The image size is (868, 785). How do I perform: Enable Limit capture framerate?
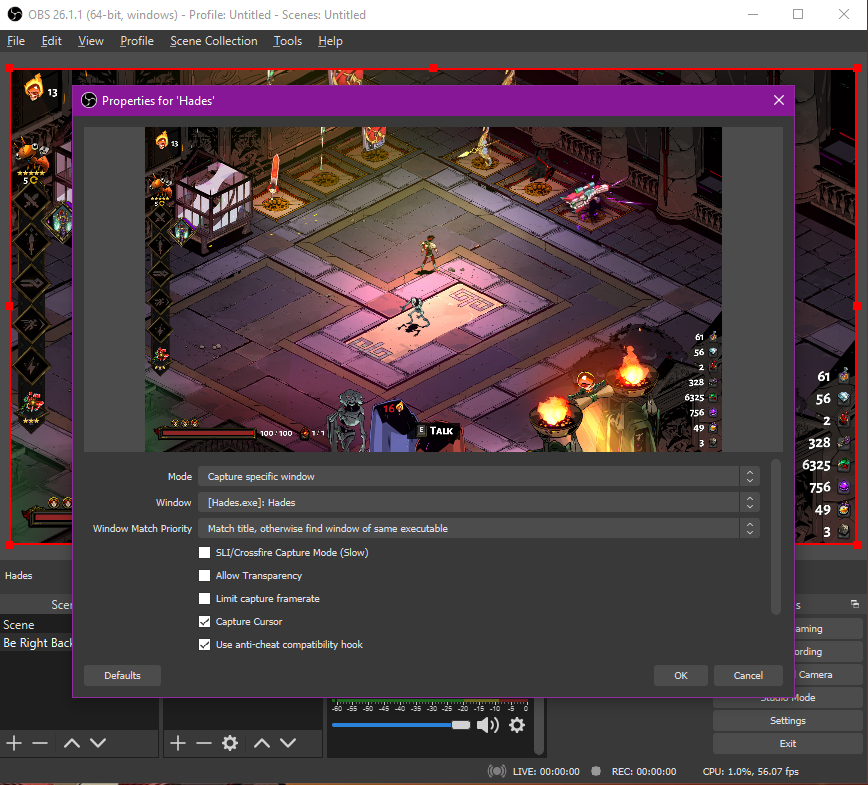tap(205, 598)
